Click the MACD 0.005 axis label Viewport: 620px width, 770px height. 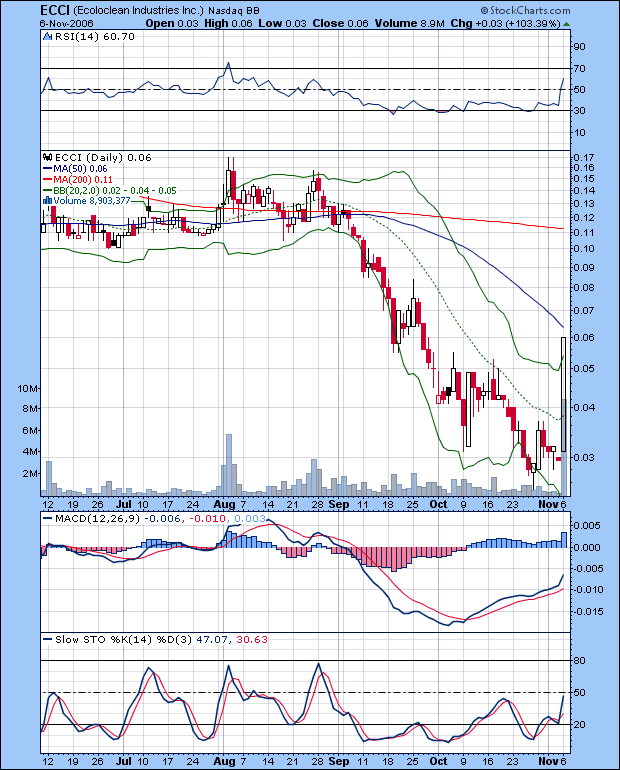[587, 525]
